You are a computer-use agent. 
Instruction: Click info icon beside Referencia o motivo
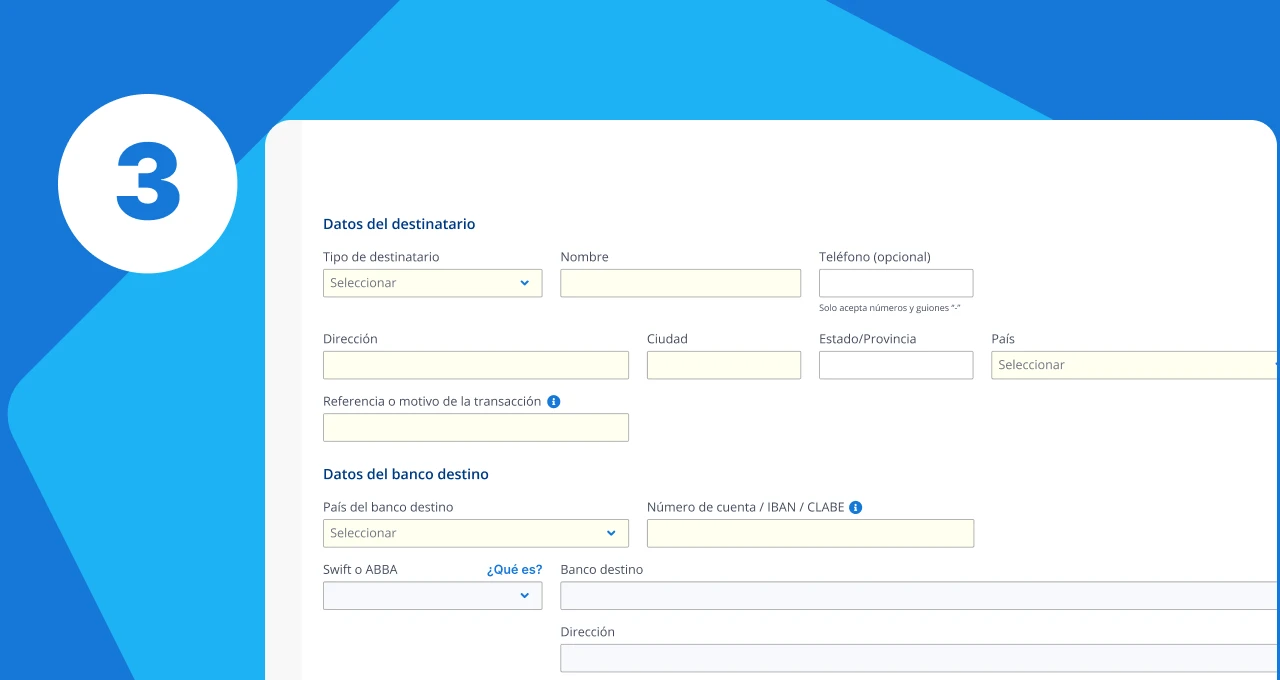[554, 401]
